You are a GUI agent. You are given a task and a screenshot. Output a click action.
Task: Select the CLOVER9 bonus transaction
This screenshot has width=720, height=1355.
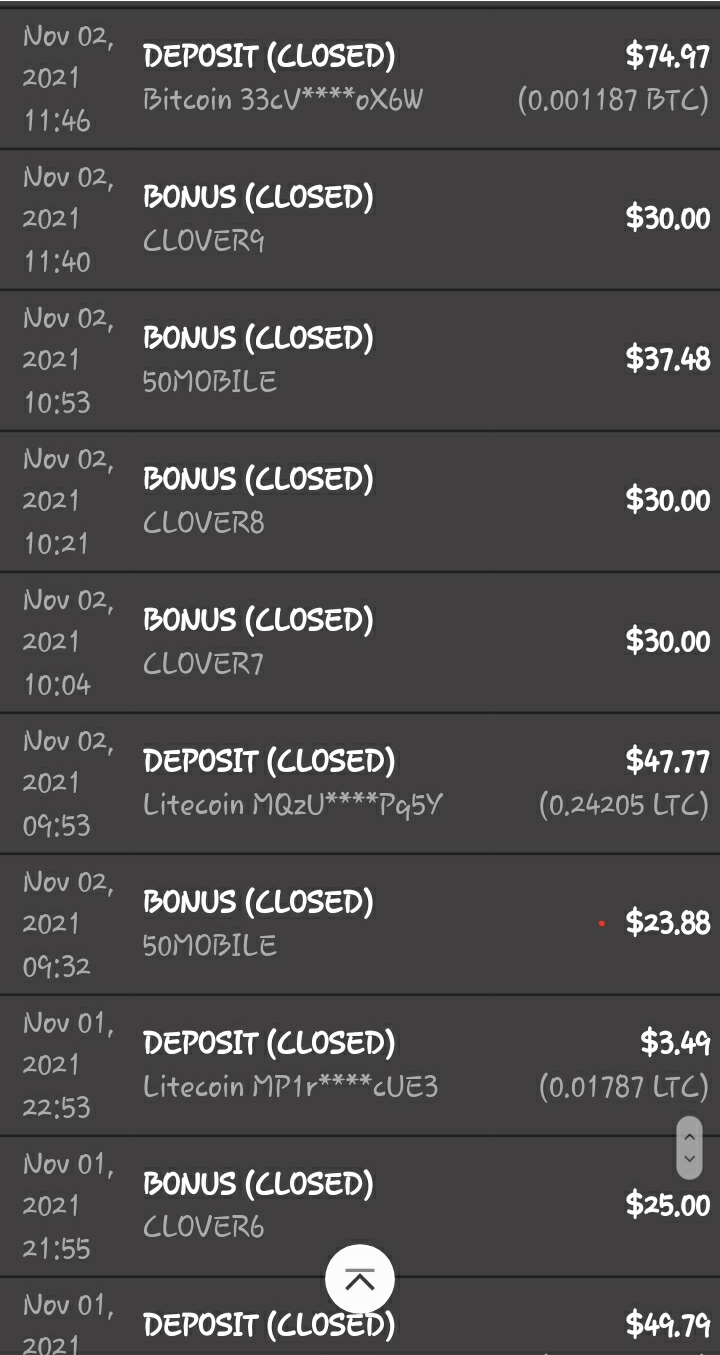[360, 219]
